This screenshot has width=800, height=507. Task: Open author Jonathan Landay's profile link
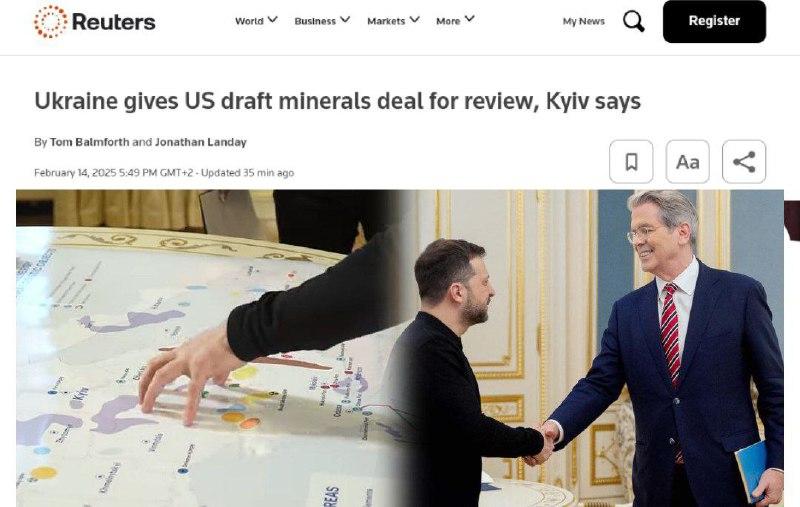(201, 142)
